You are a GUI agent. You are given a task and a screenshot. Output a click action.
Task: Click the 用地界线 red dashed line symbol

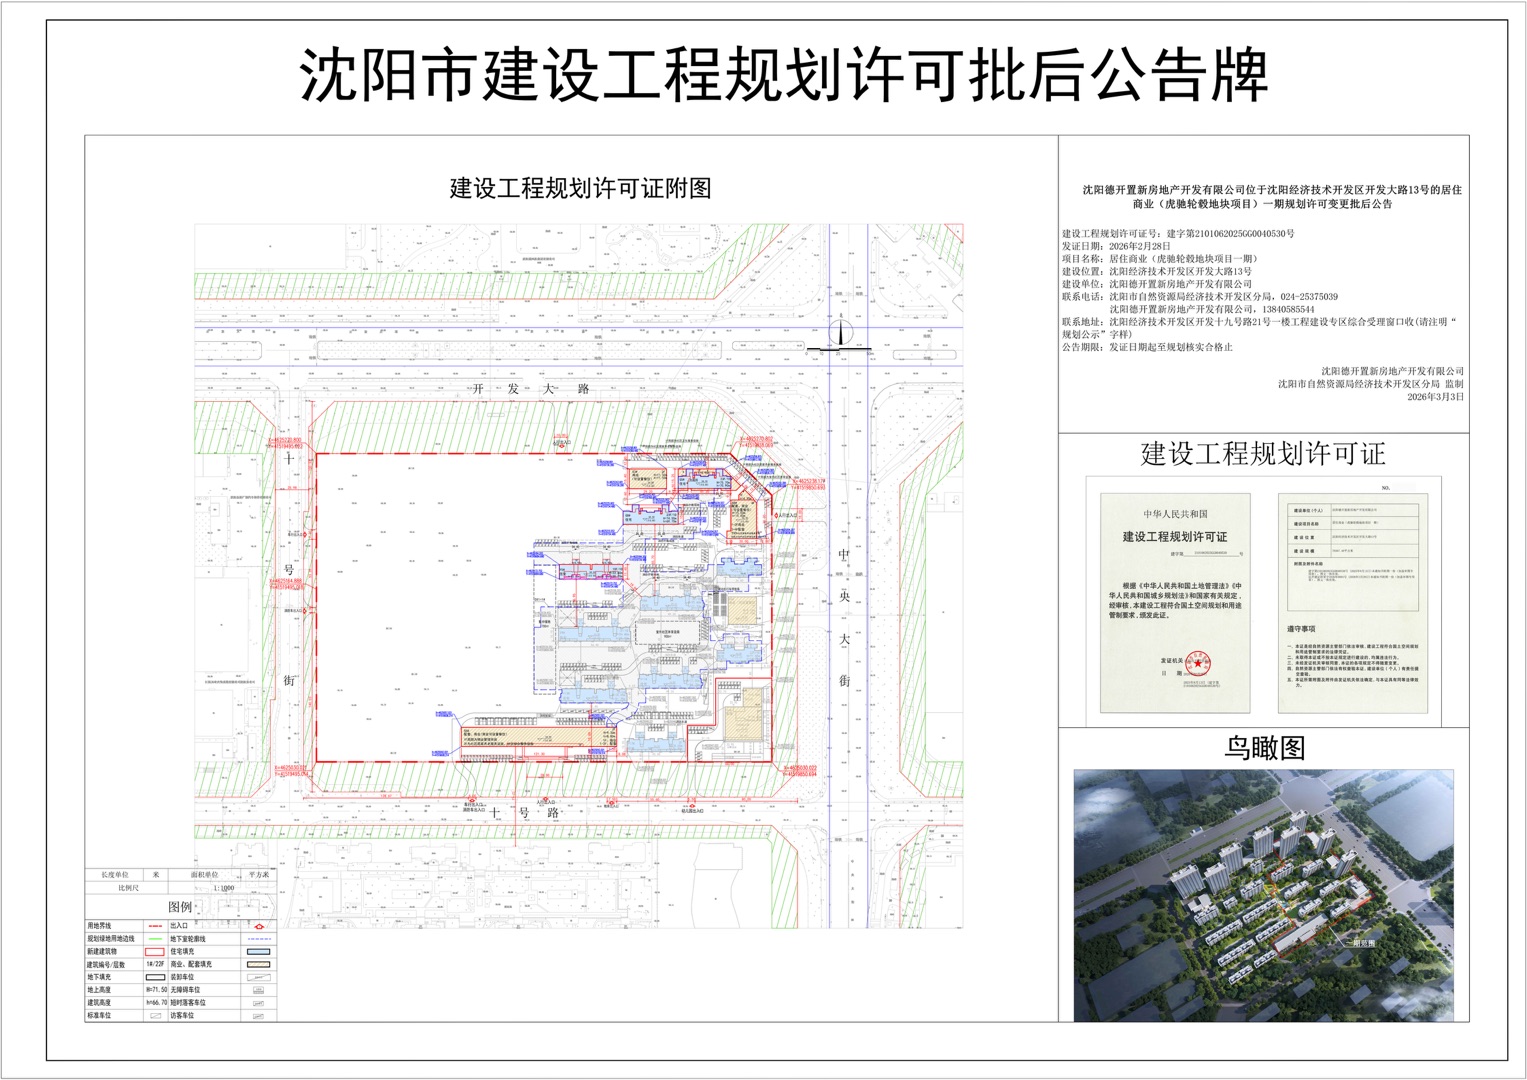[156, 925]
